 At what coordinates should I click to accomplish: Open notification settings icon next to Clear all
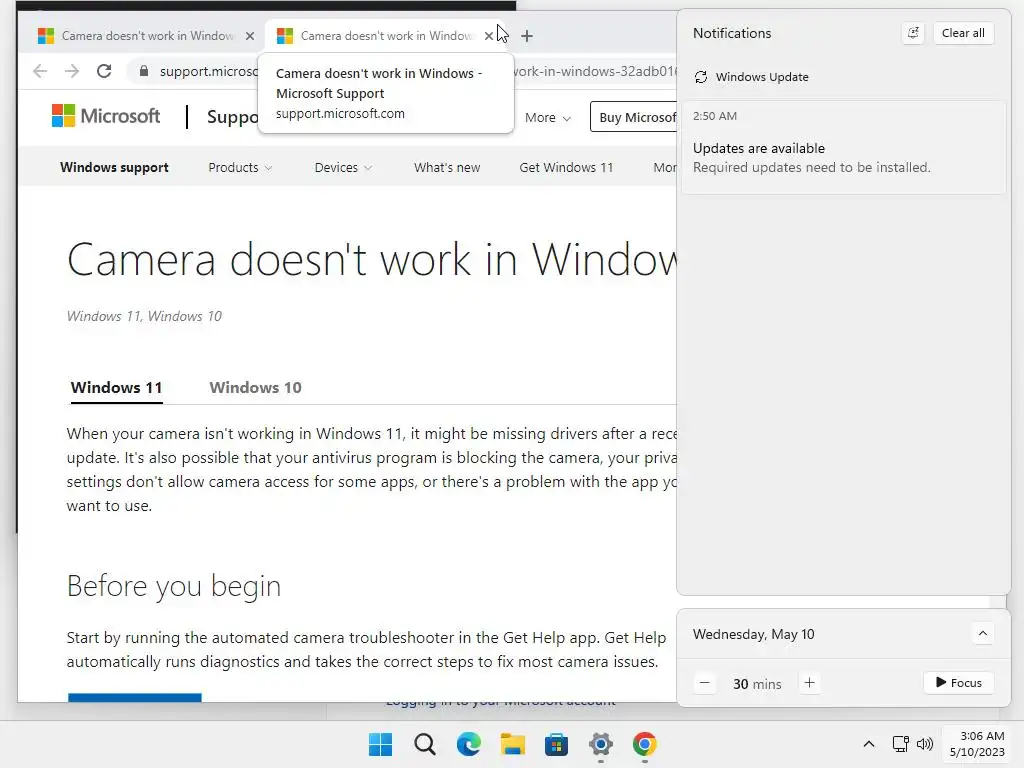pos(913,33)
